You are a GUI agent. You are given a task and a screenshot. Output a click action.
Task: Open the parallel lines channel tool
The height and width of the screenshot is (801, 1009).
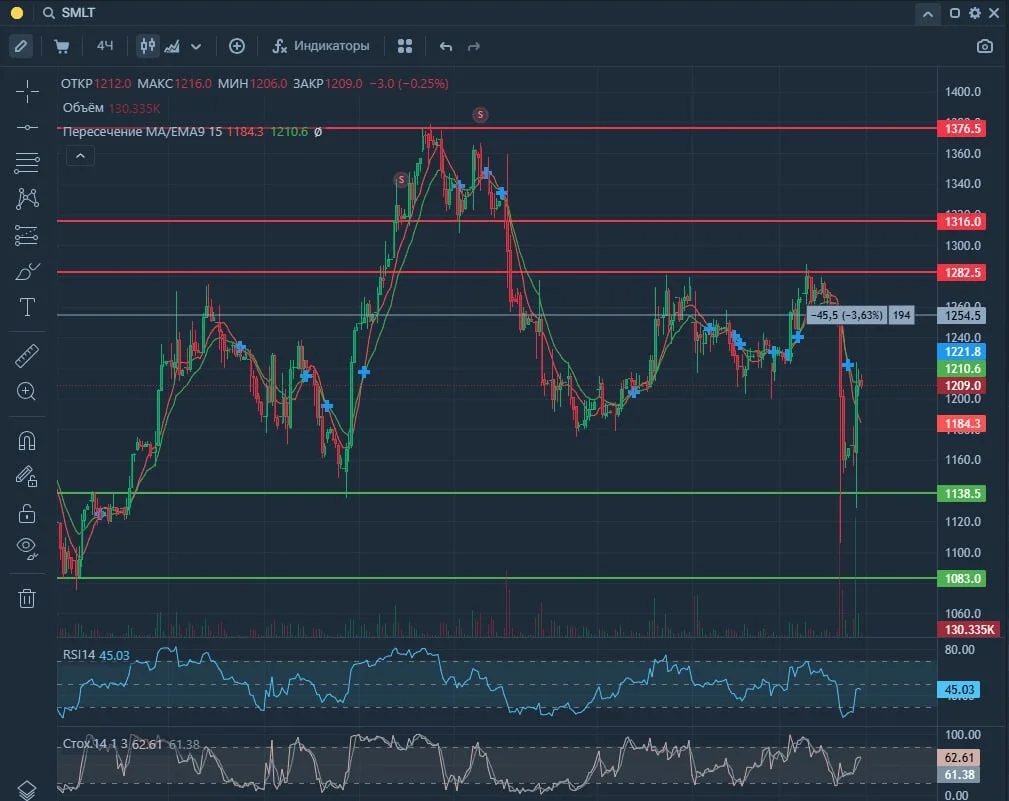click(x=27, y=163)
